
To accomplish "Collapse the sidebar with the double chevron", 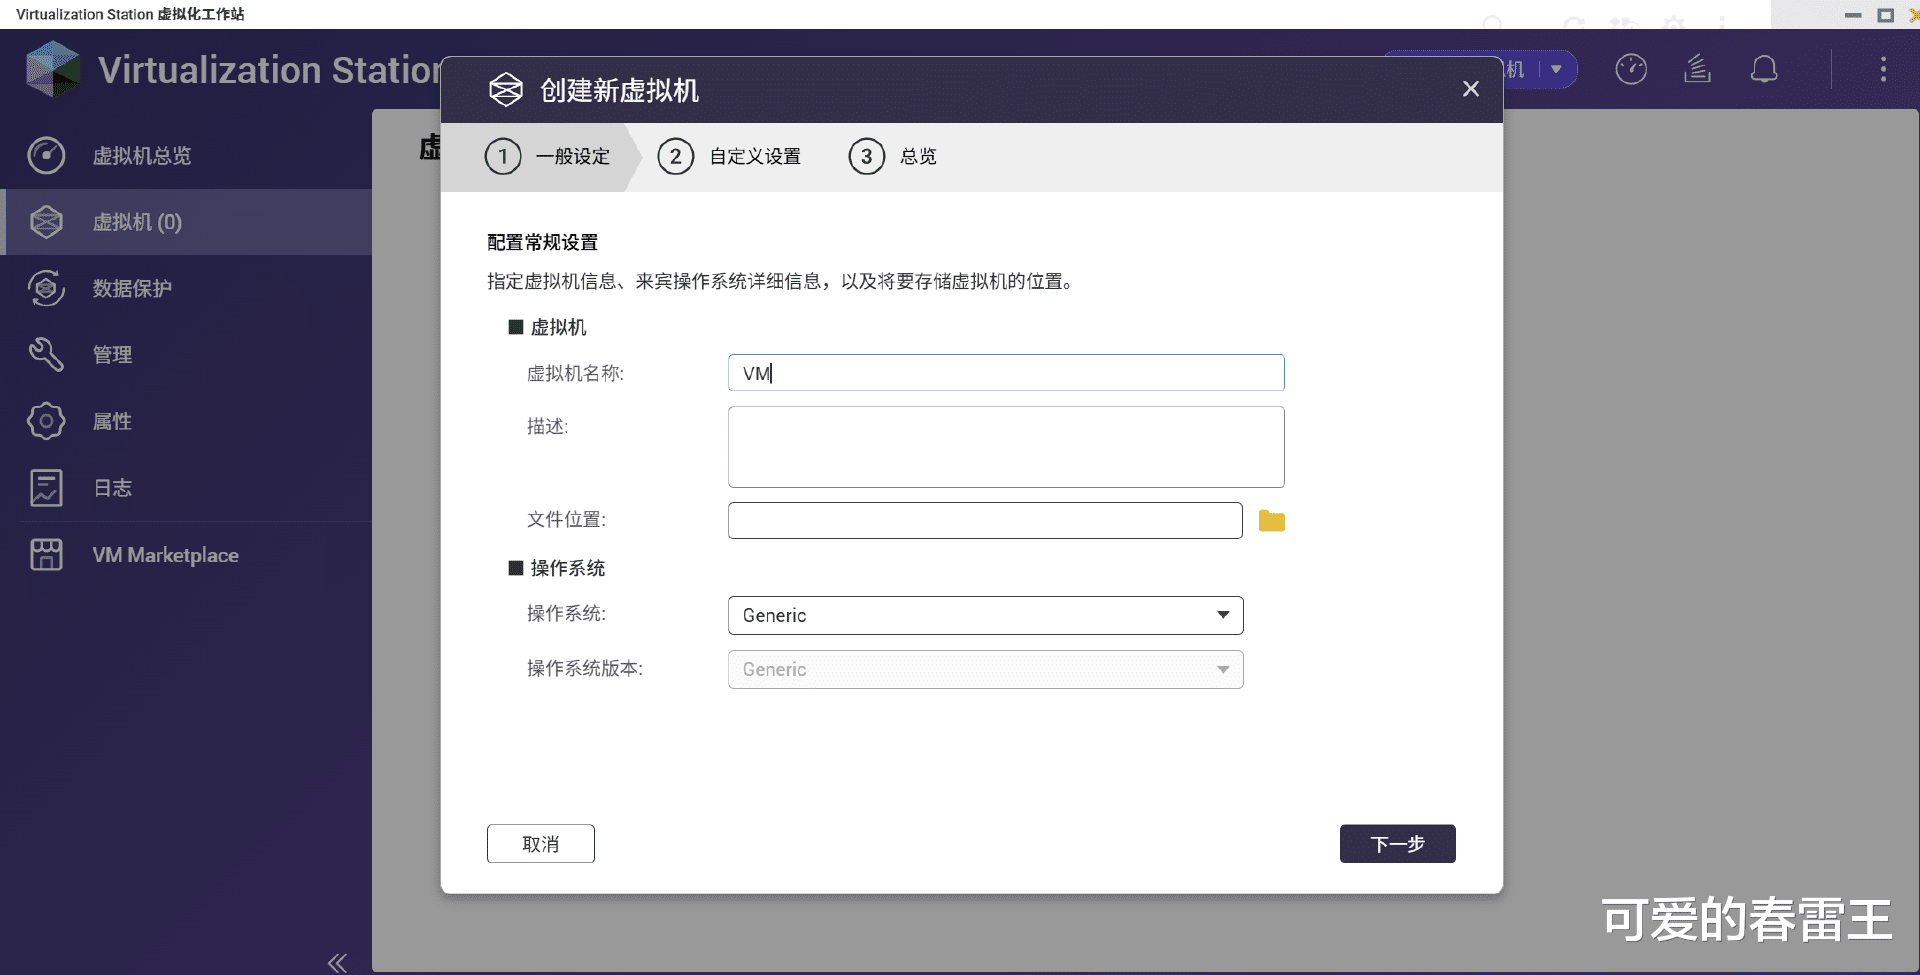I will (336, 961).
